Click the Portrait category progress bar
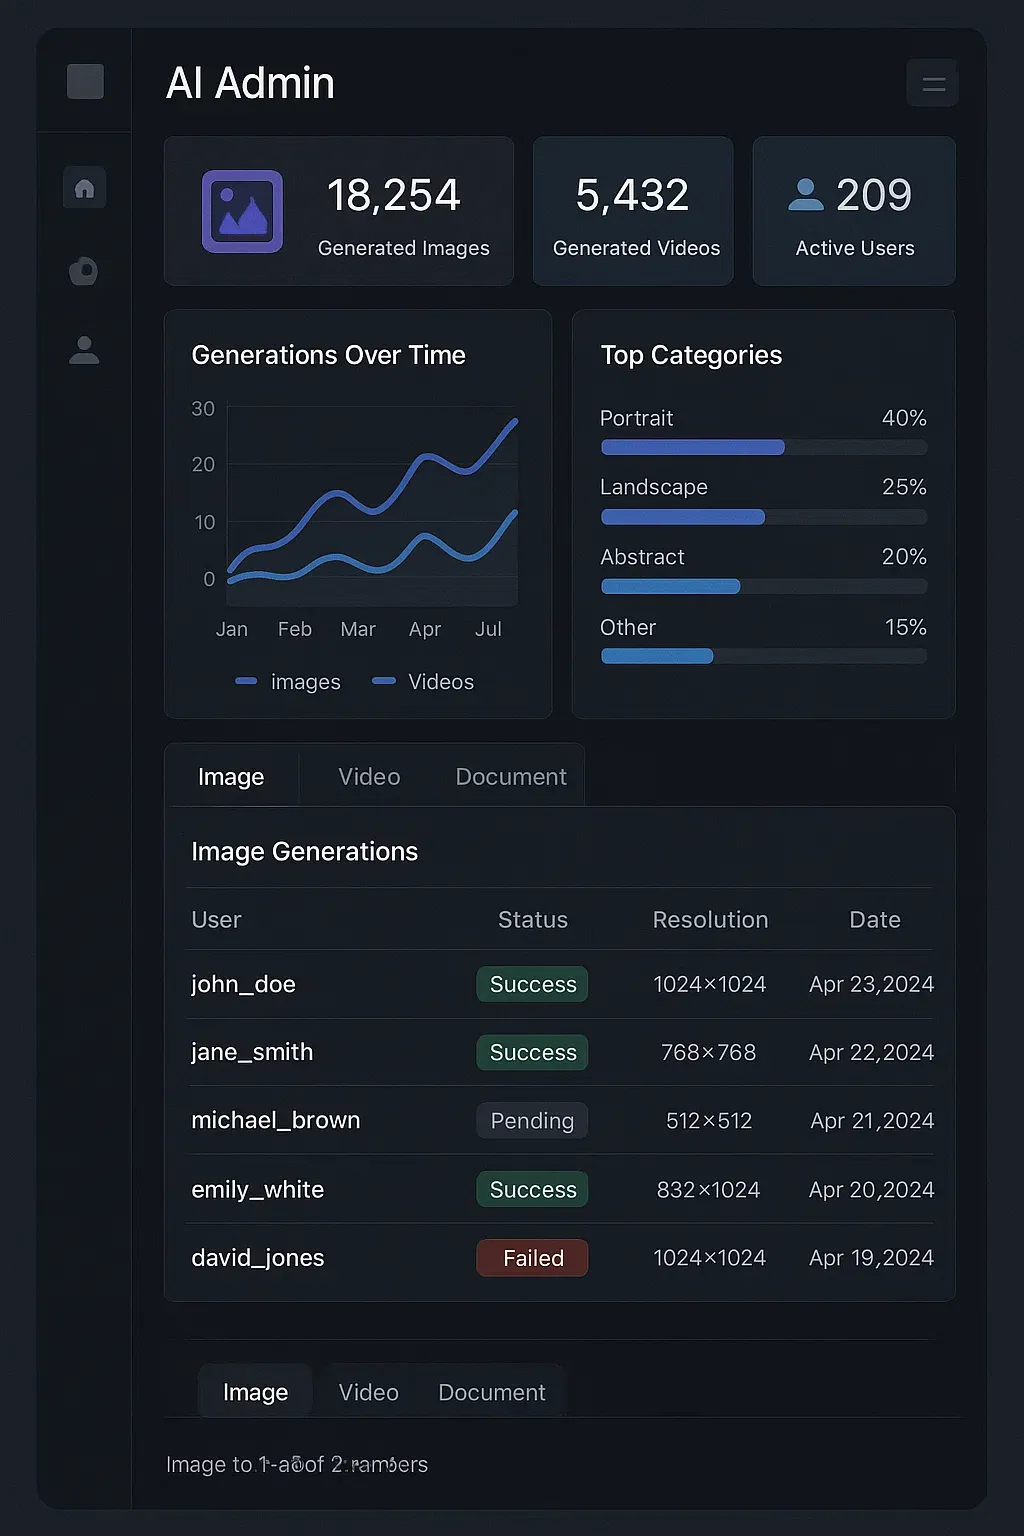The height and width of the screenshot is (1536, 1024). coord(763,448)
